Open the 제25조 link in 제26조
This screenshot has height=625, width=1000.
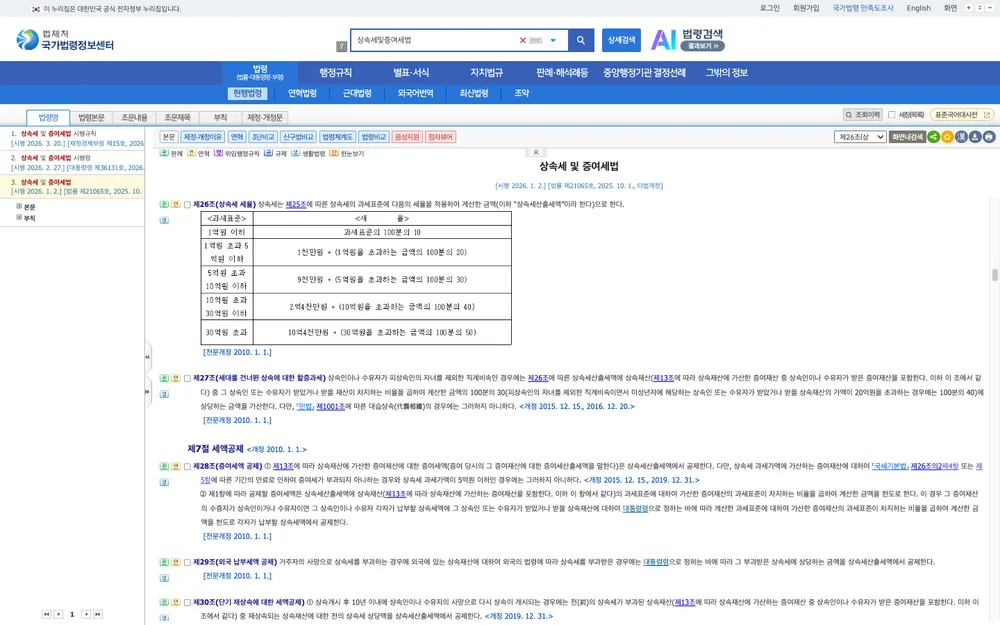[x=295, y=205]
